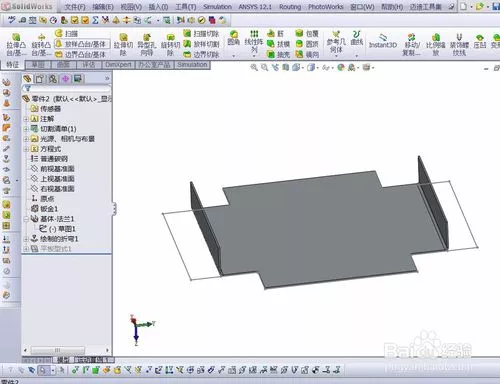Open dropdown arrow under 圆角 (Fillet)
Image resolution: width=500 pixels, height=384 pixels.
coord(234,56)
